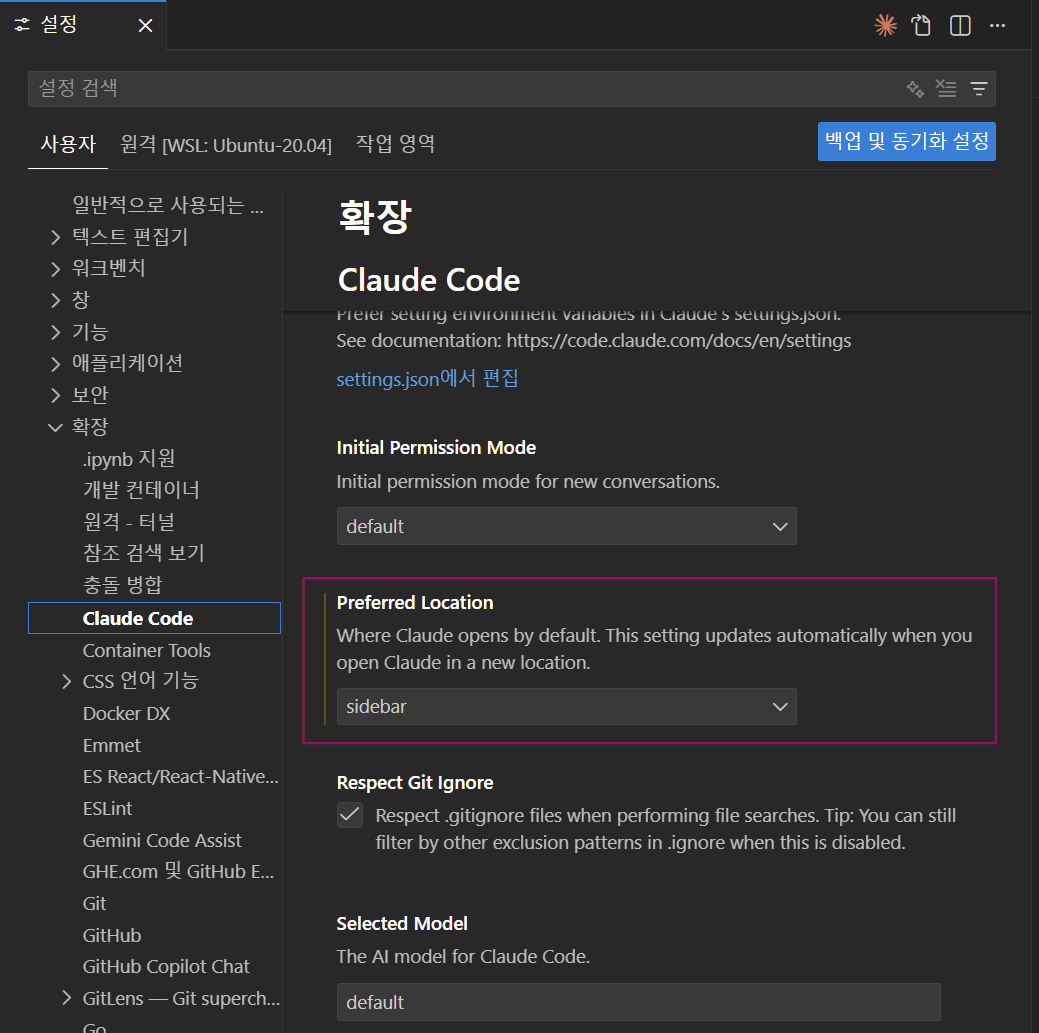Viewport: 1039px width, 1033px height.
Task: Select Gemini Code Assist in the tree
Action: [162, 840]
